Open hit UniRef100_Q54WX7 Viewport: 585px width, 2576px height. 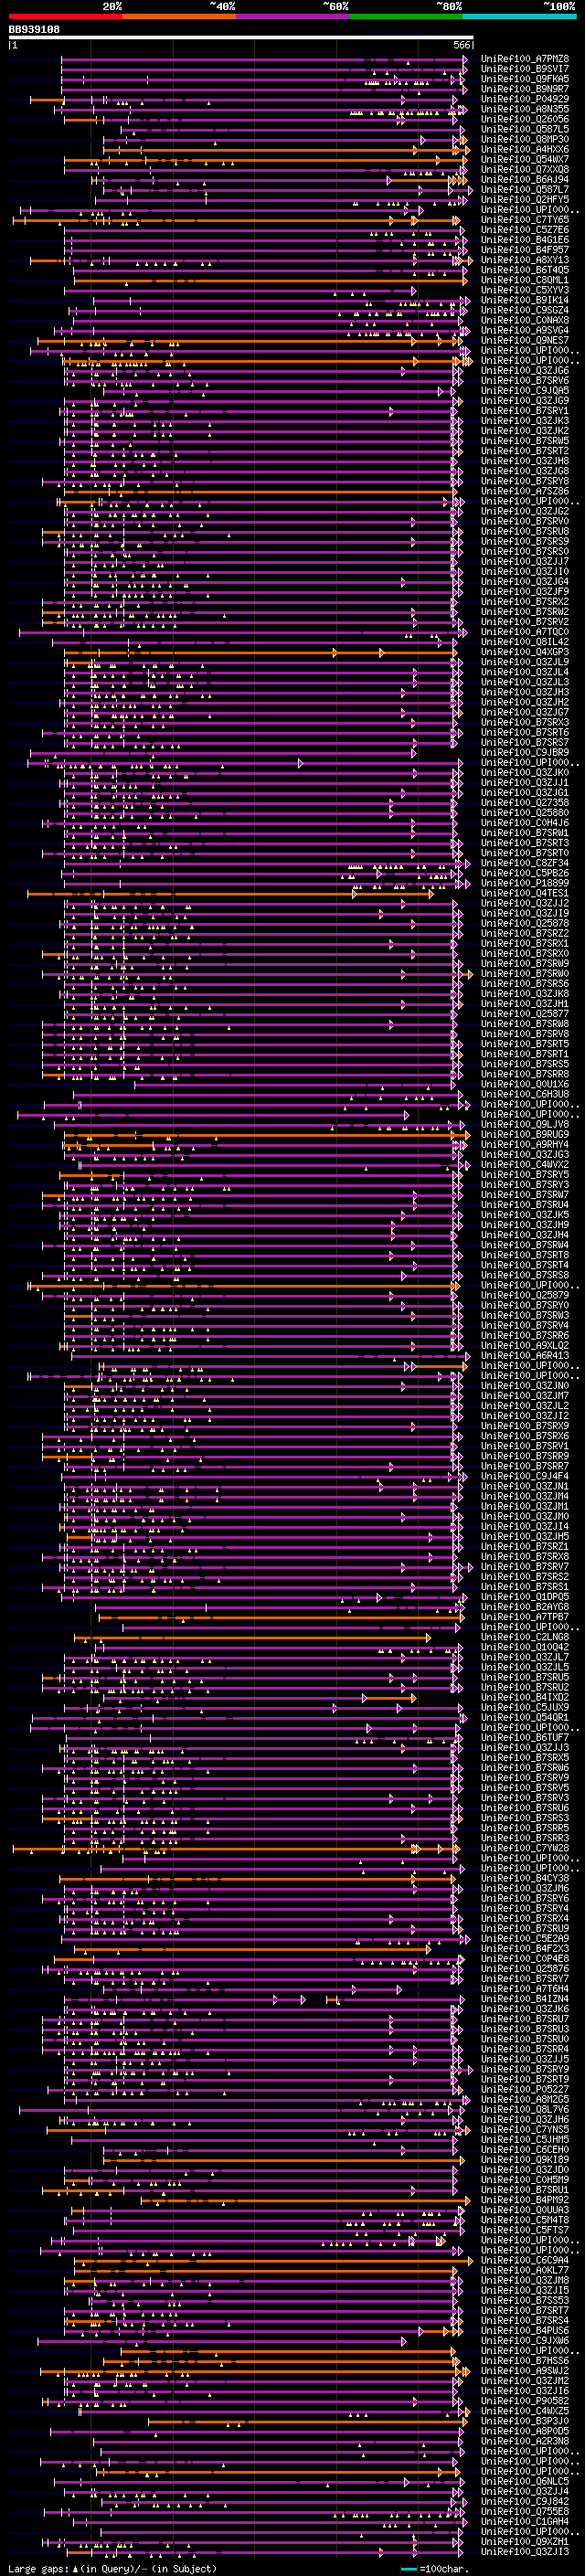click(525, 159)
